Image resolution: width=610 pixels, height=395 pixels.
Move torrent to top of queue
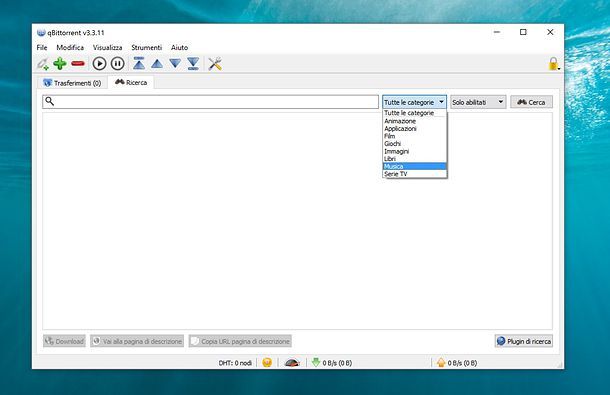click(x=139, y=63)
